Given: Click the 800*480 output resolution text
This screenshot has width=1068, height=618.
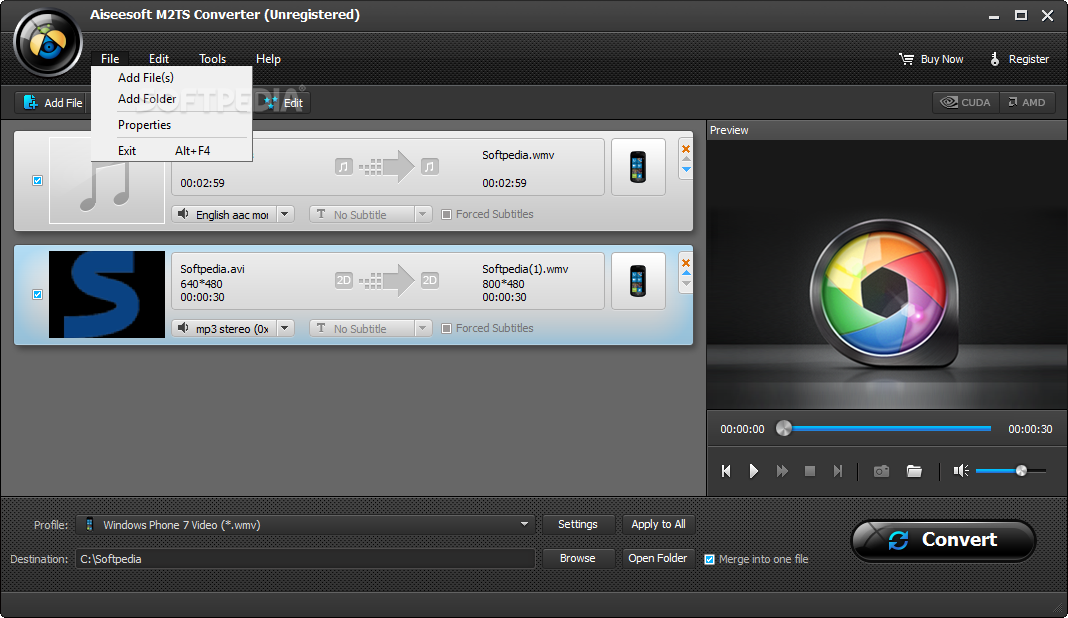Looking at the screenshot, I should 503,284.
